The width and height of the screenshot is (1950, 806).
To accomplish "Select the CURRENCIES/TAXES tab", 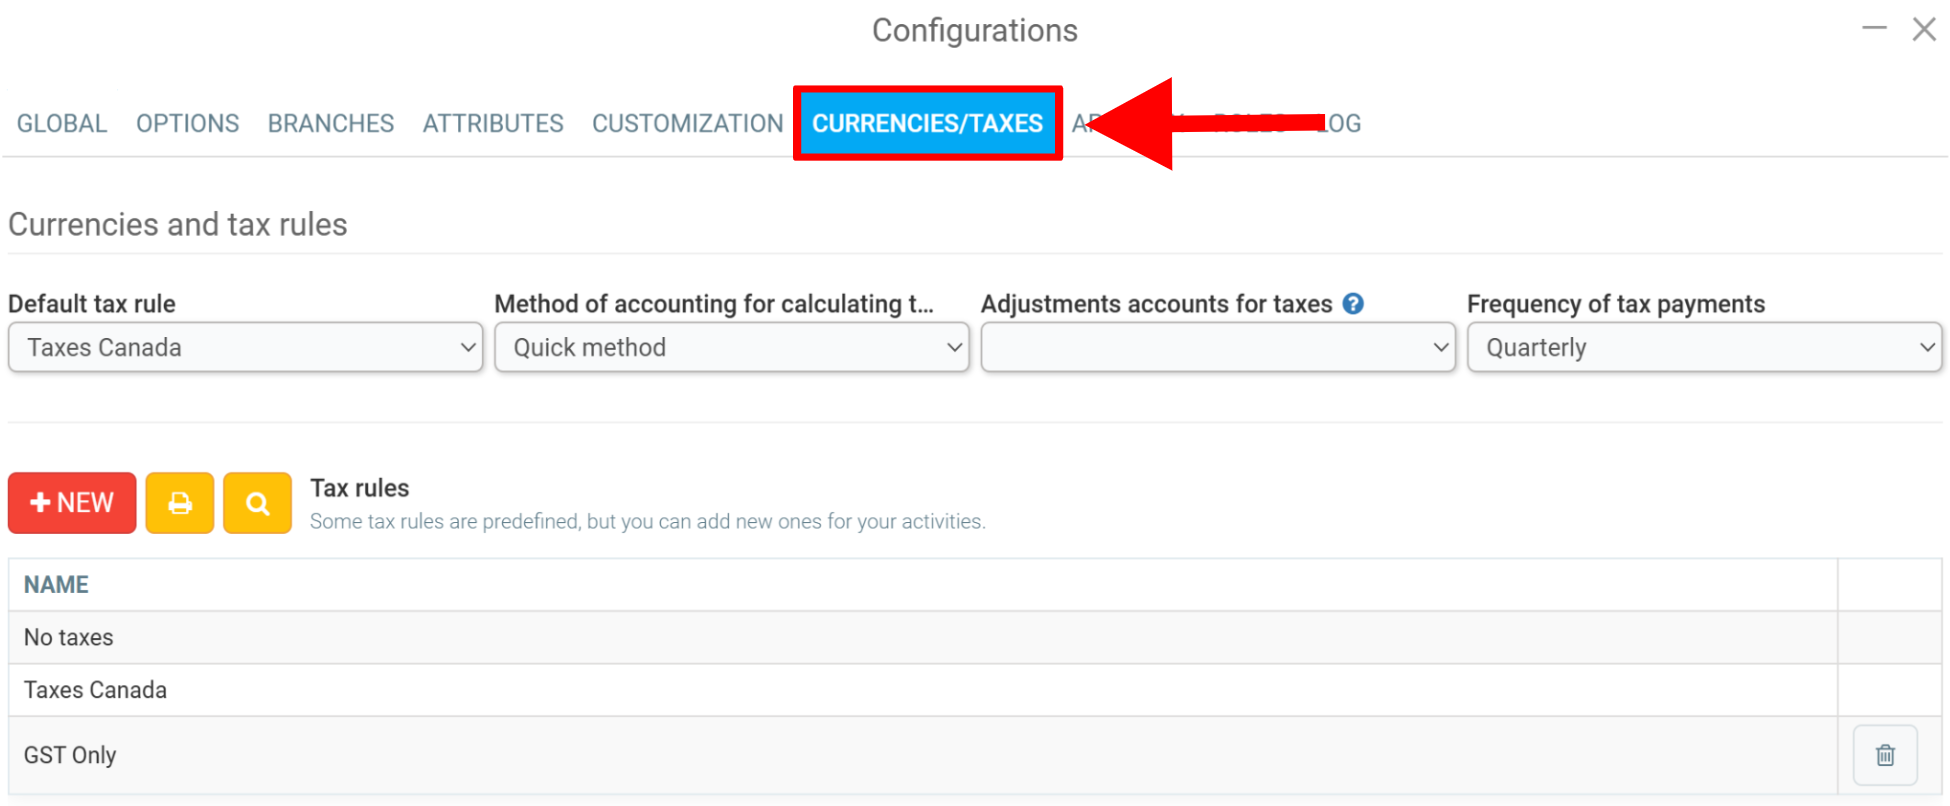I will [928, 123].
